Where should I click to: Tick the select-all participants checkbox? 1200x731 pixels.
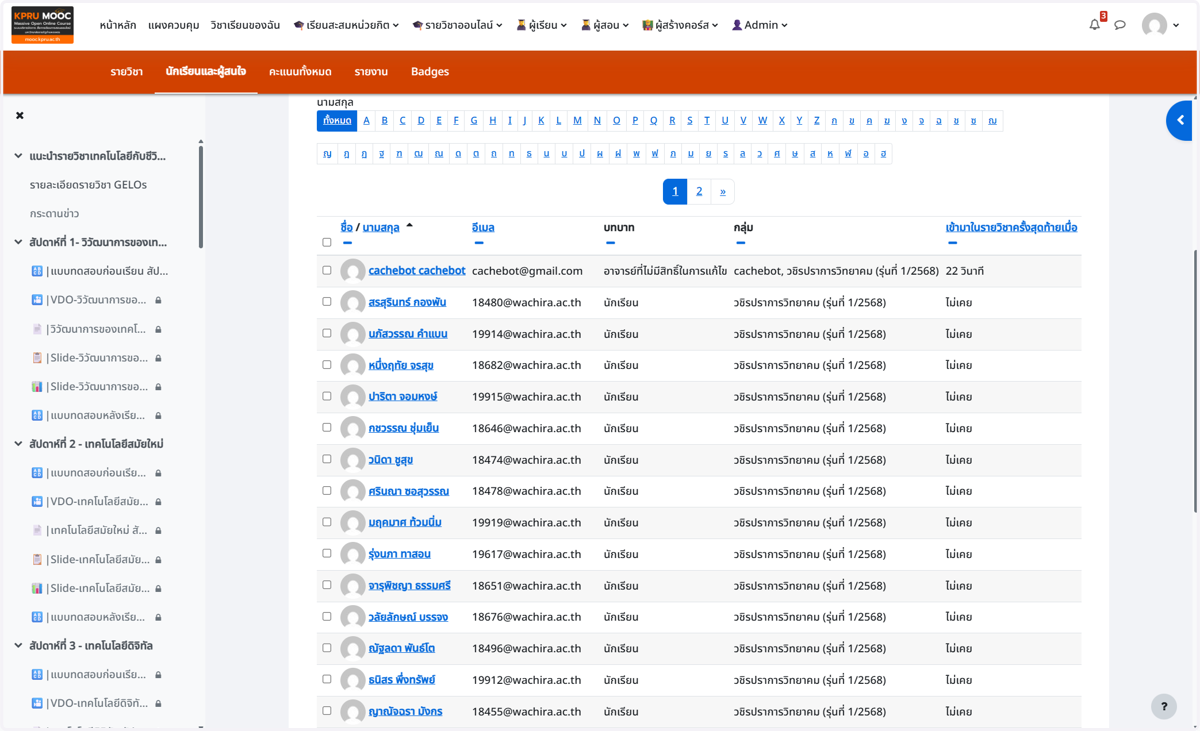click(327, 243)
